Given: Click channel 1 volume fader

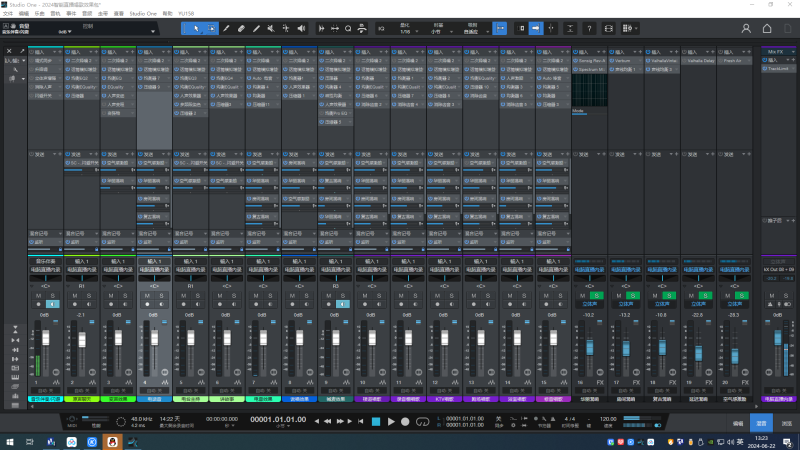Looking at the screenshot, I should (46, 338).
